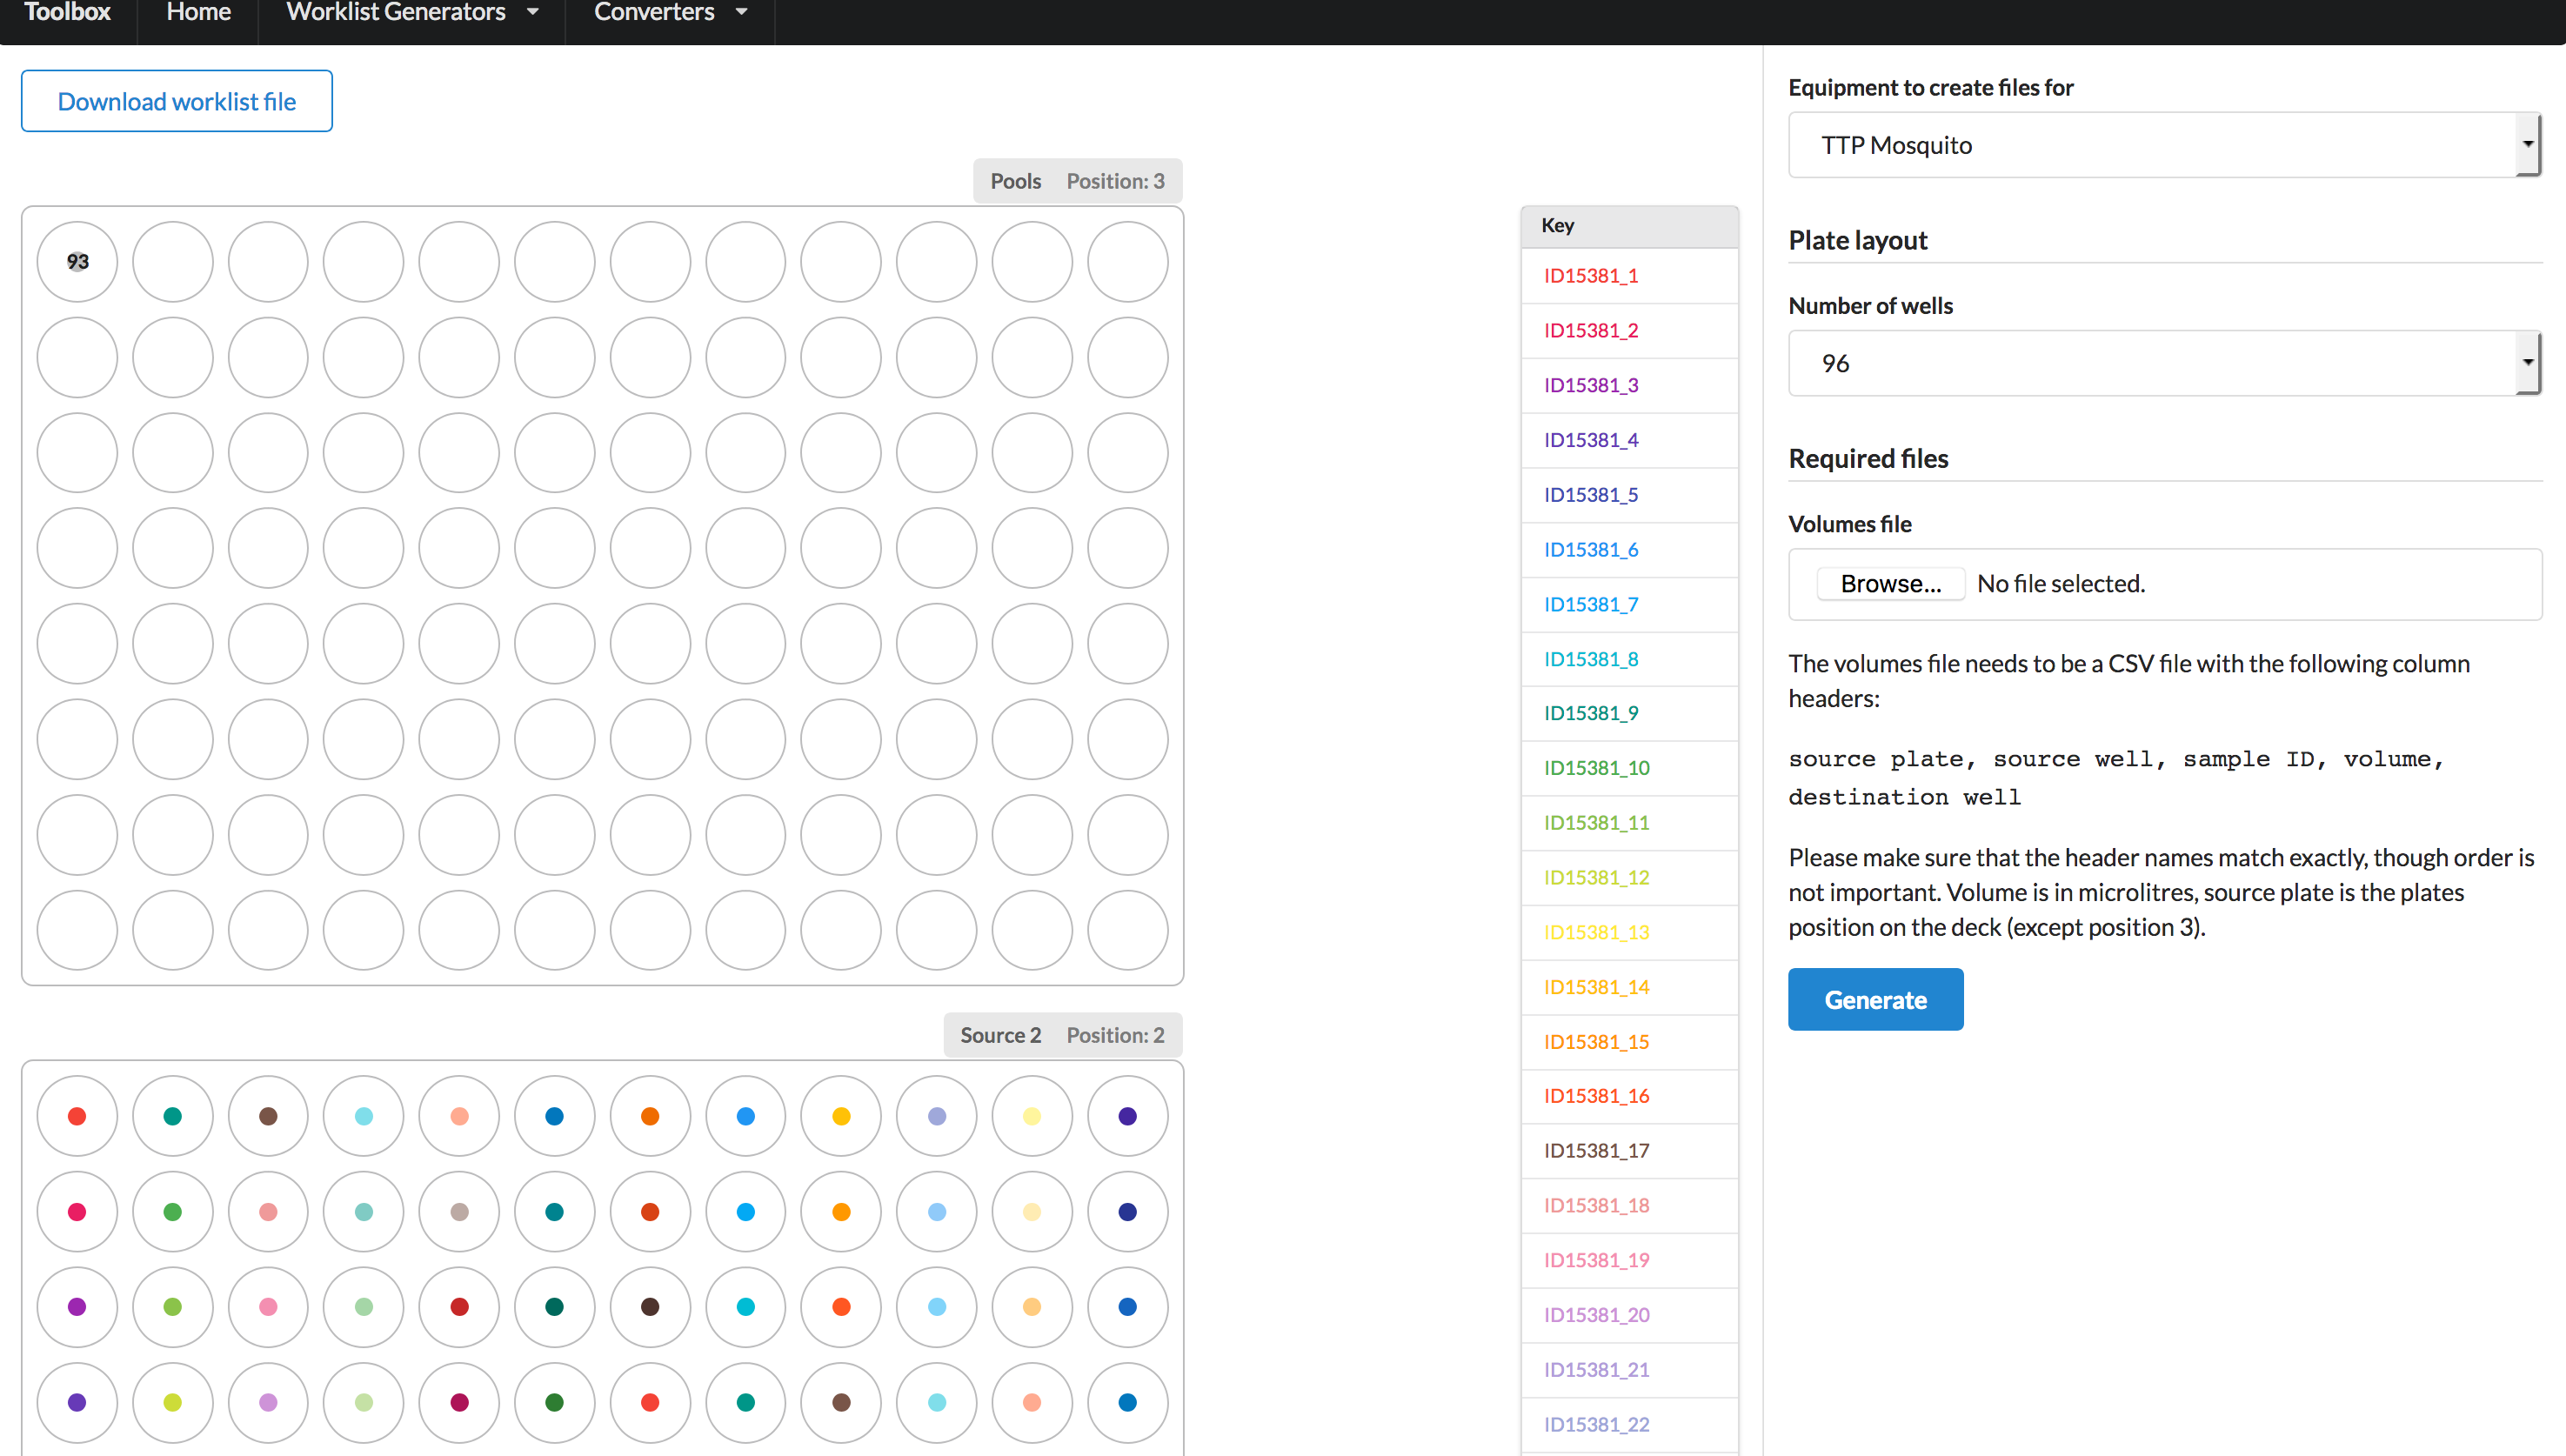
Task: Click the Source 2 plate label
Action: tap(1000, 1035)
